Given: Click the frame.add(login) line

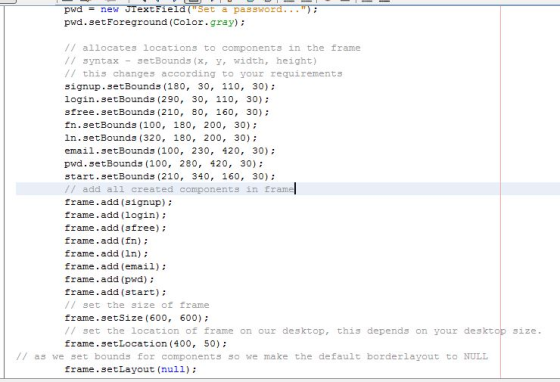Looking at the screenshot, I should tap(115, 215).
